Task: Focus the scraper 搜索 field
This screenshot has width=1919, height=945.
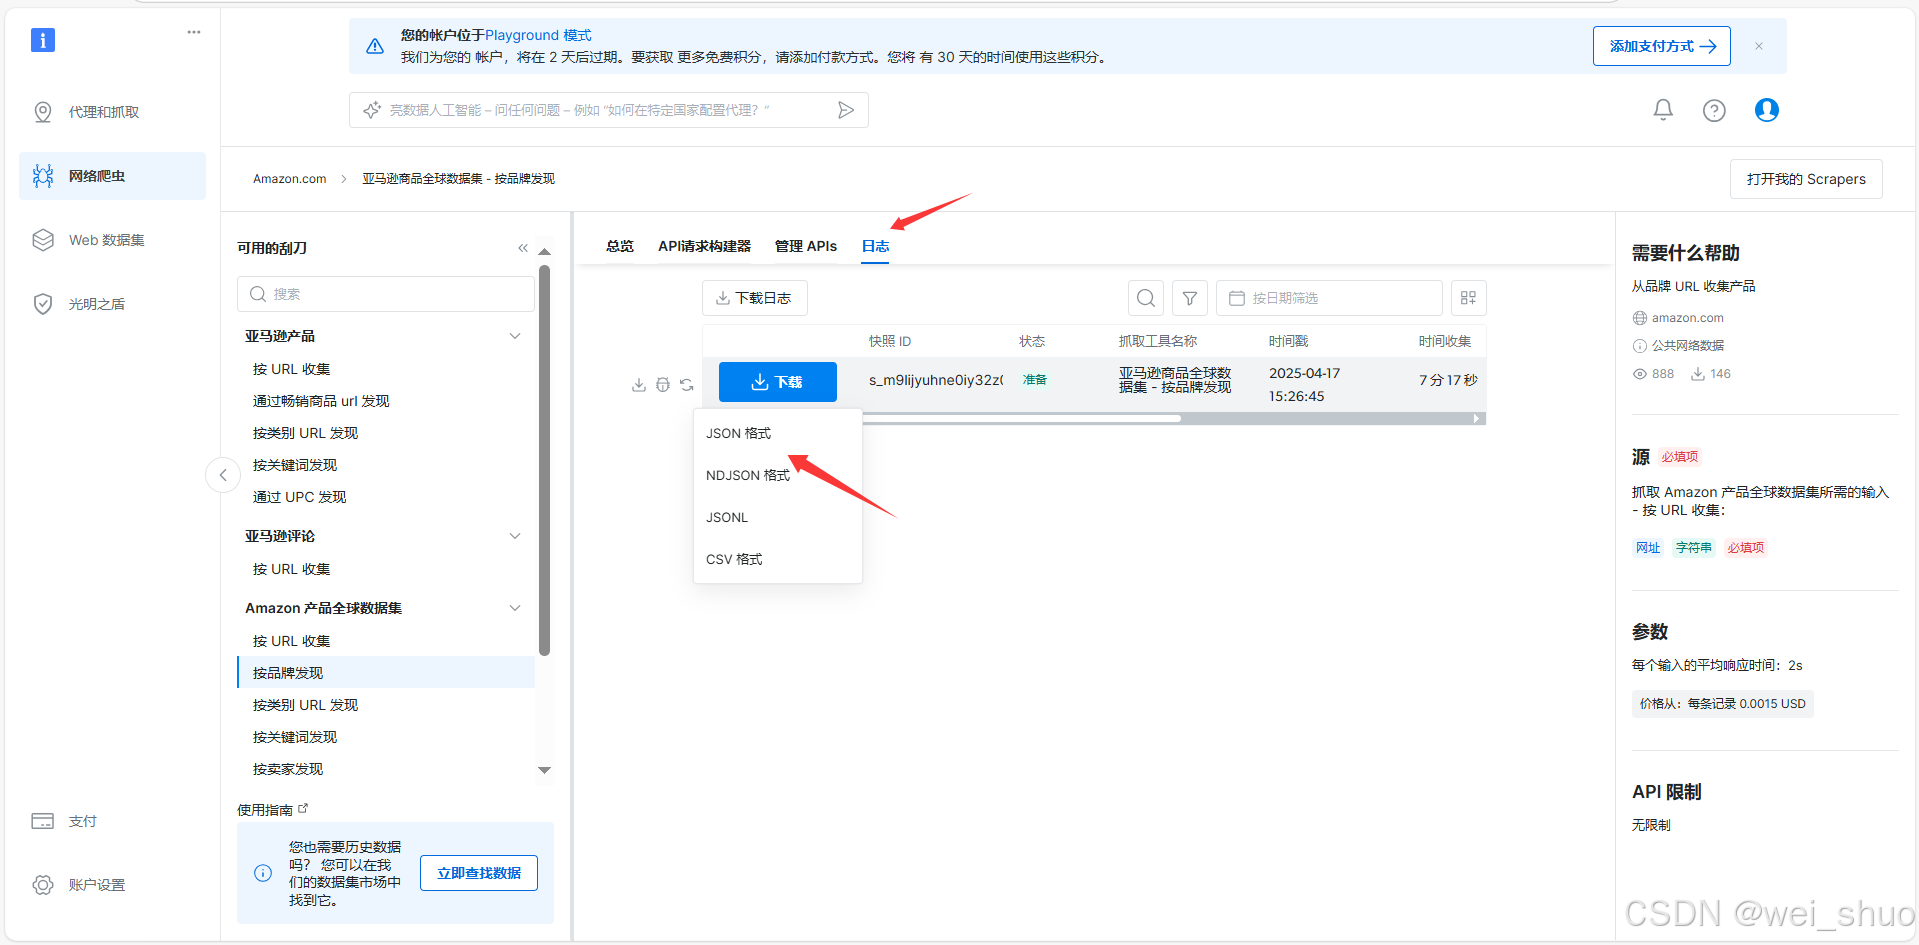Action: [x=386, y=294]
